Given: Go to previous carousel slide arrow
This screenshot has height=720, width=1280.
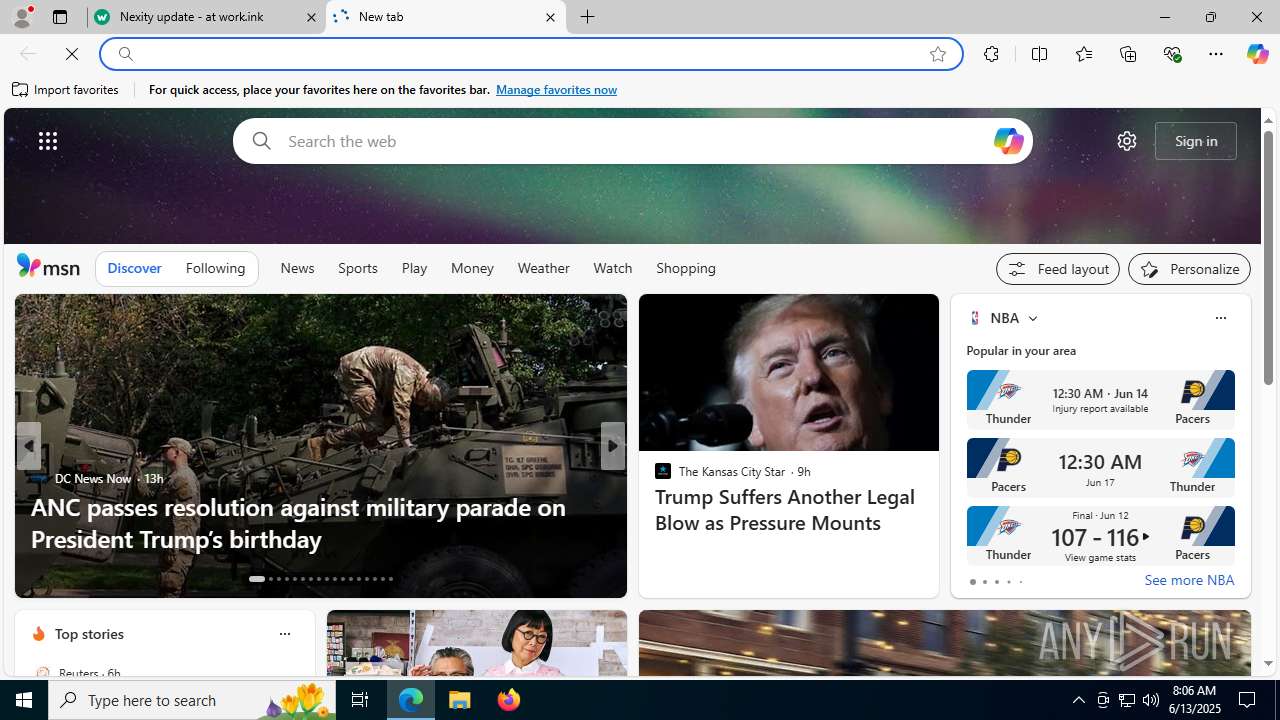Looking at the screenshot, I should click(28, 446).
